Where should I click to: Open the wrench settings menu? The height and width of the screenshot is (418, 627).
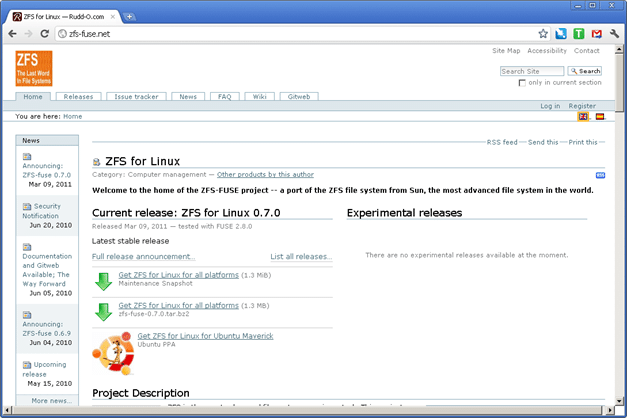(614, 34)
